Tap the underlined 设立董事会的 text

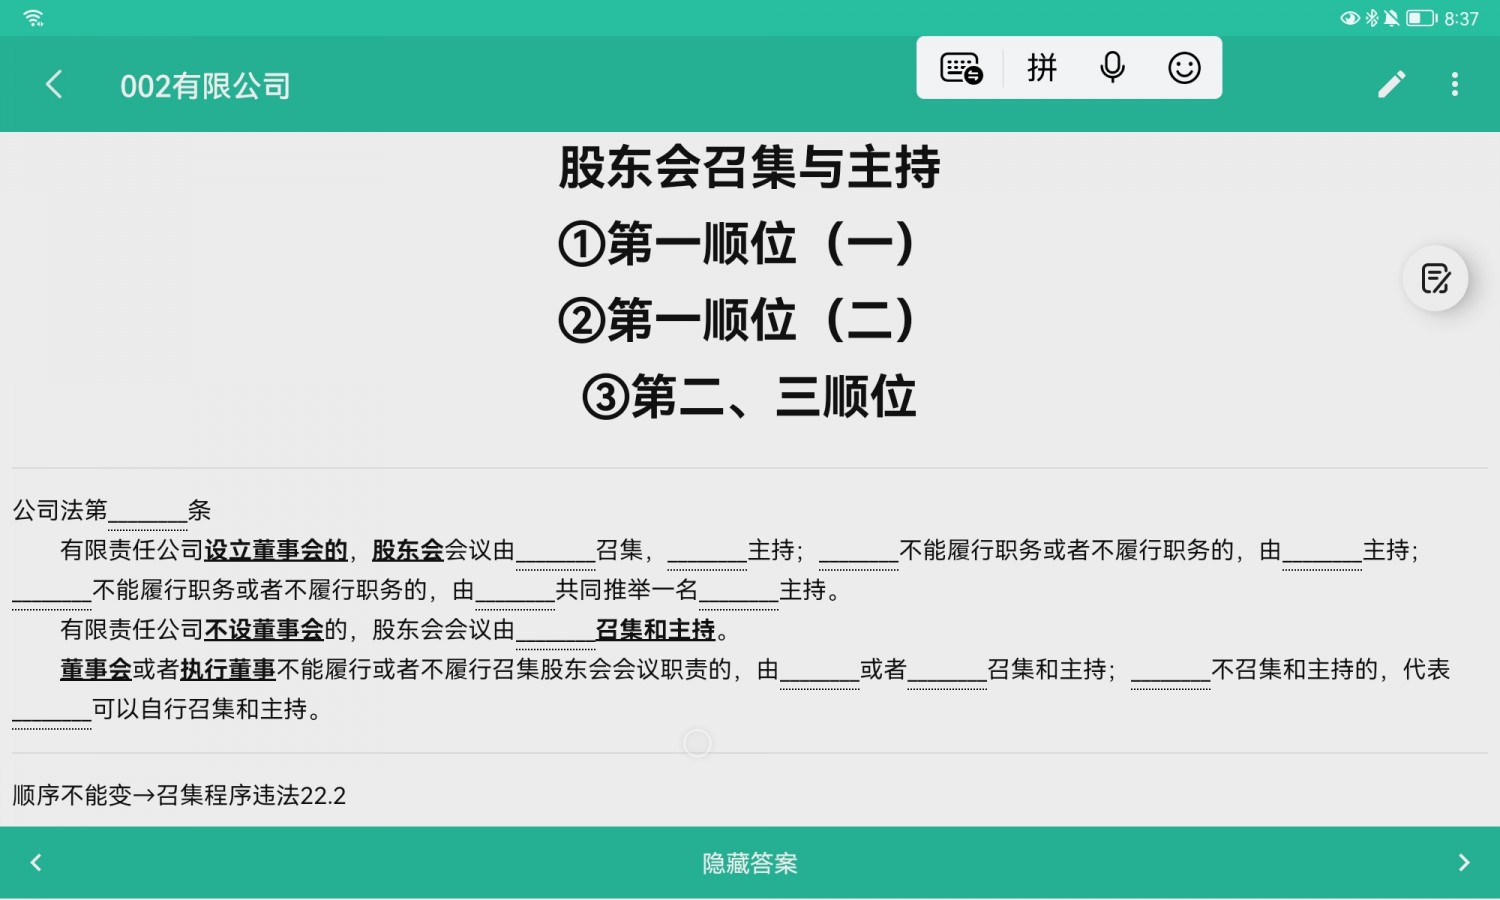coord(276,550)
